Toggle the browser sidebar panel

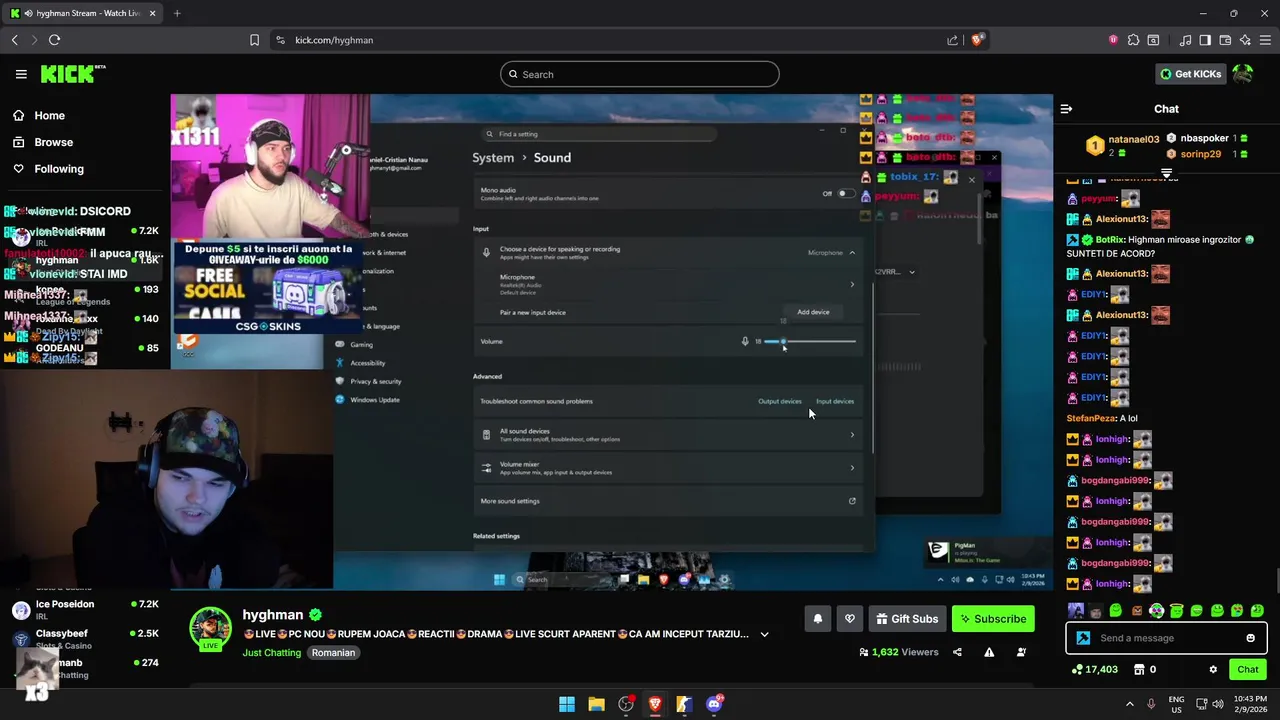pos(1205,40)
